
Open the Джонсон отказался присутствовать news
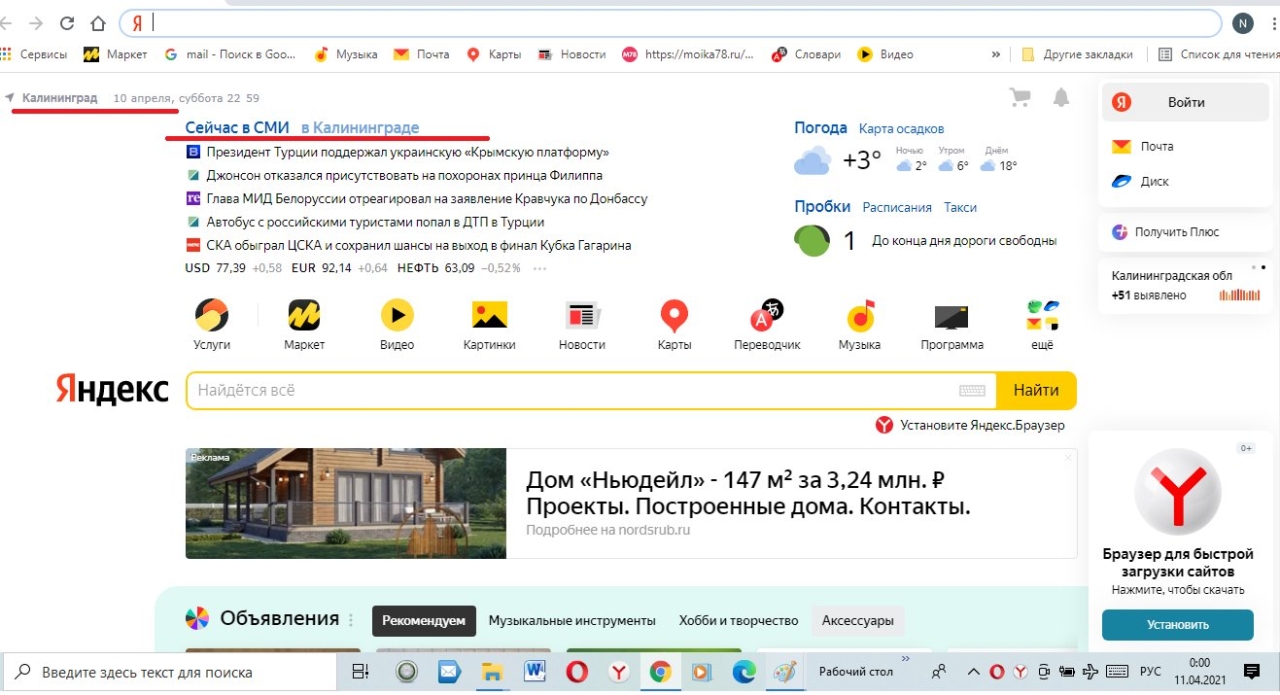[404, 175]
